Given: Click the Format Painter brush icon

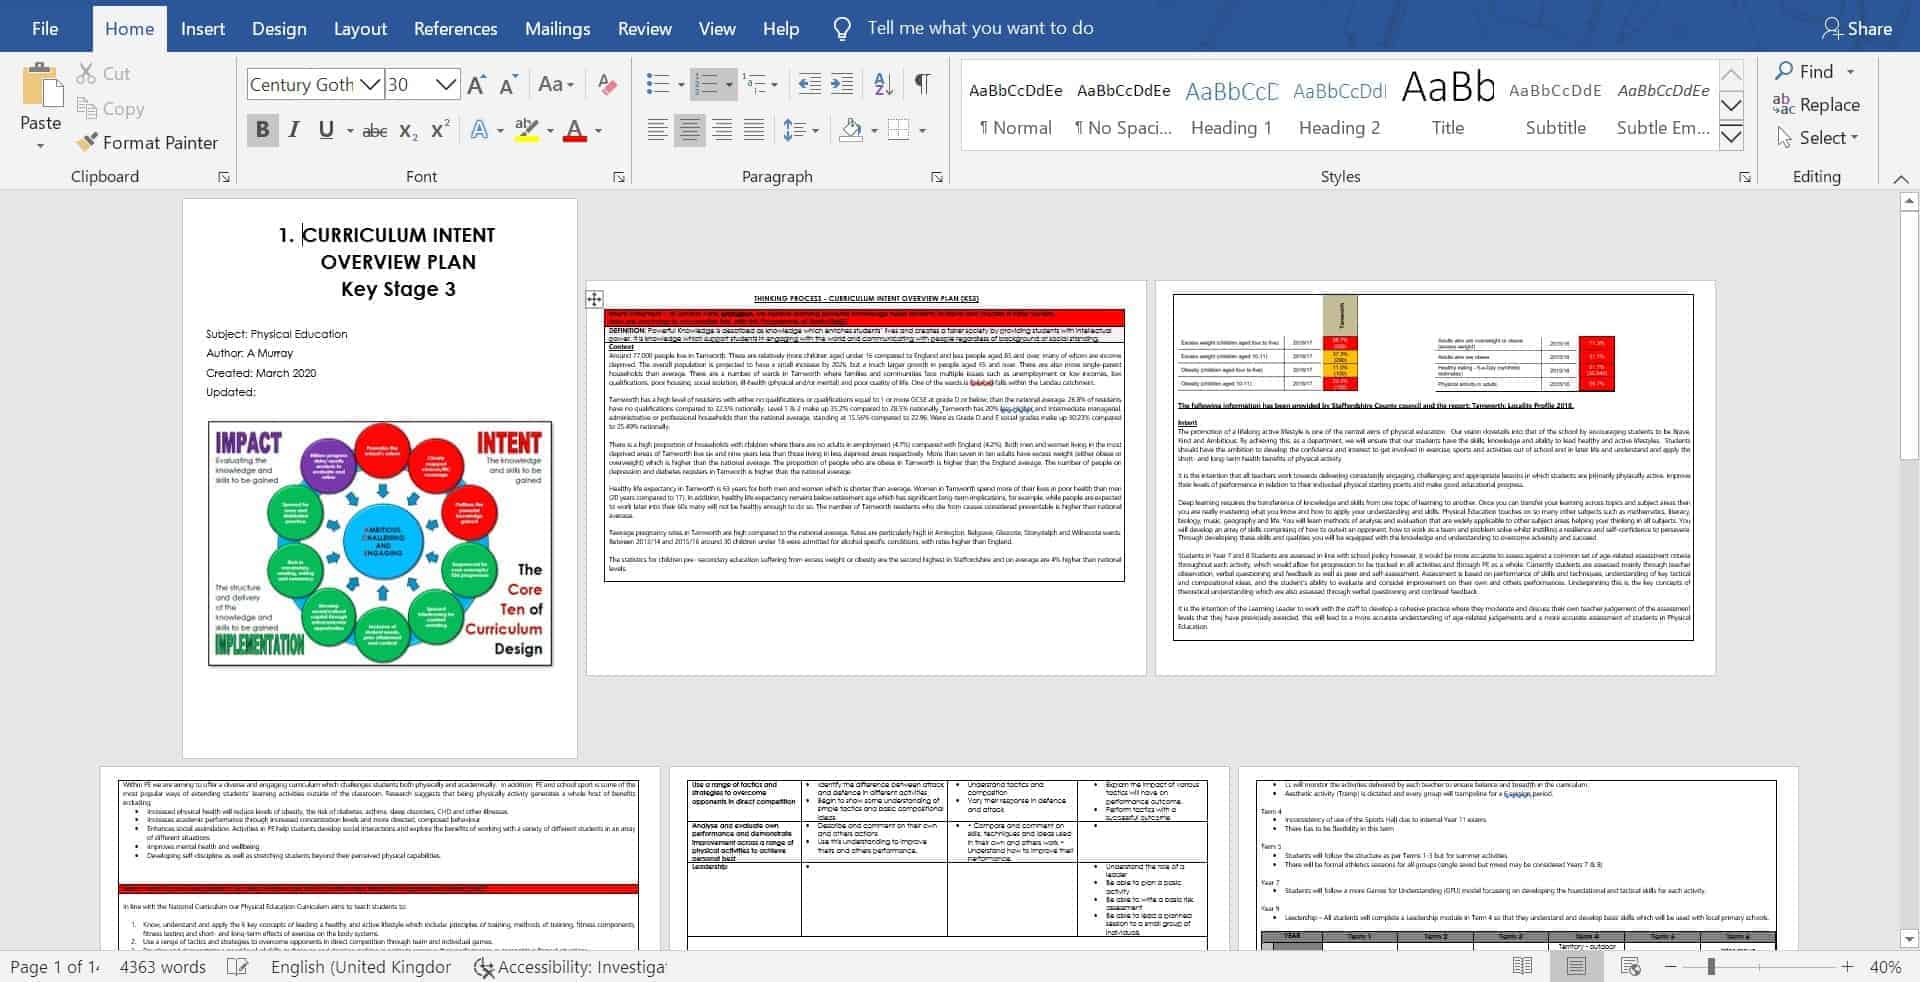Looking at the screenshot, I should coord(88,143).
